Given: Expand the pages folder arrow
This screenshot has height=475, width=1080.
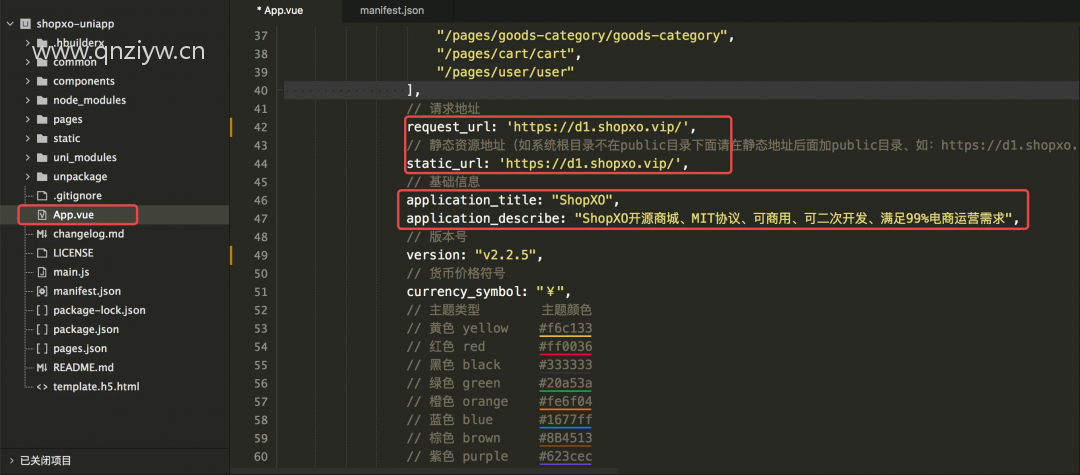Looking at the screenshot, I should [x=28, y=119].
